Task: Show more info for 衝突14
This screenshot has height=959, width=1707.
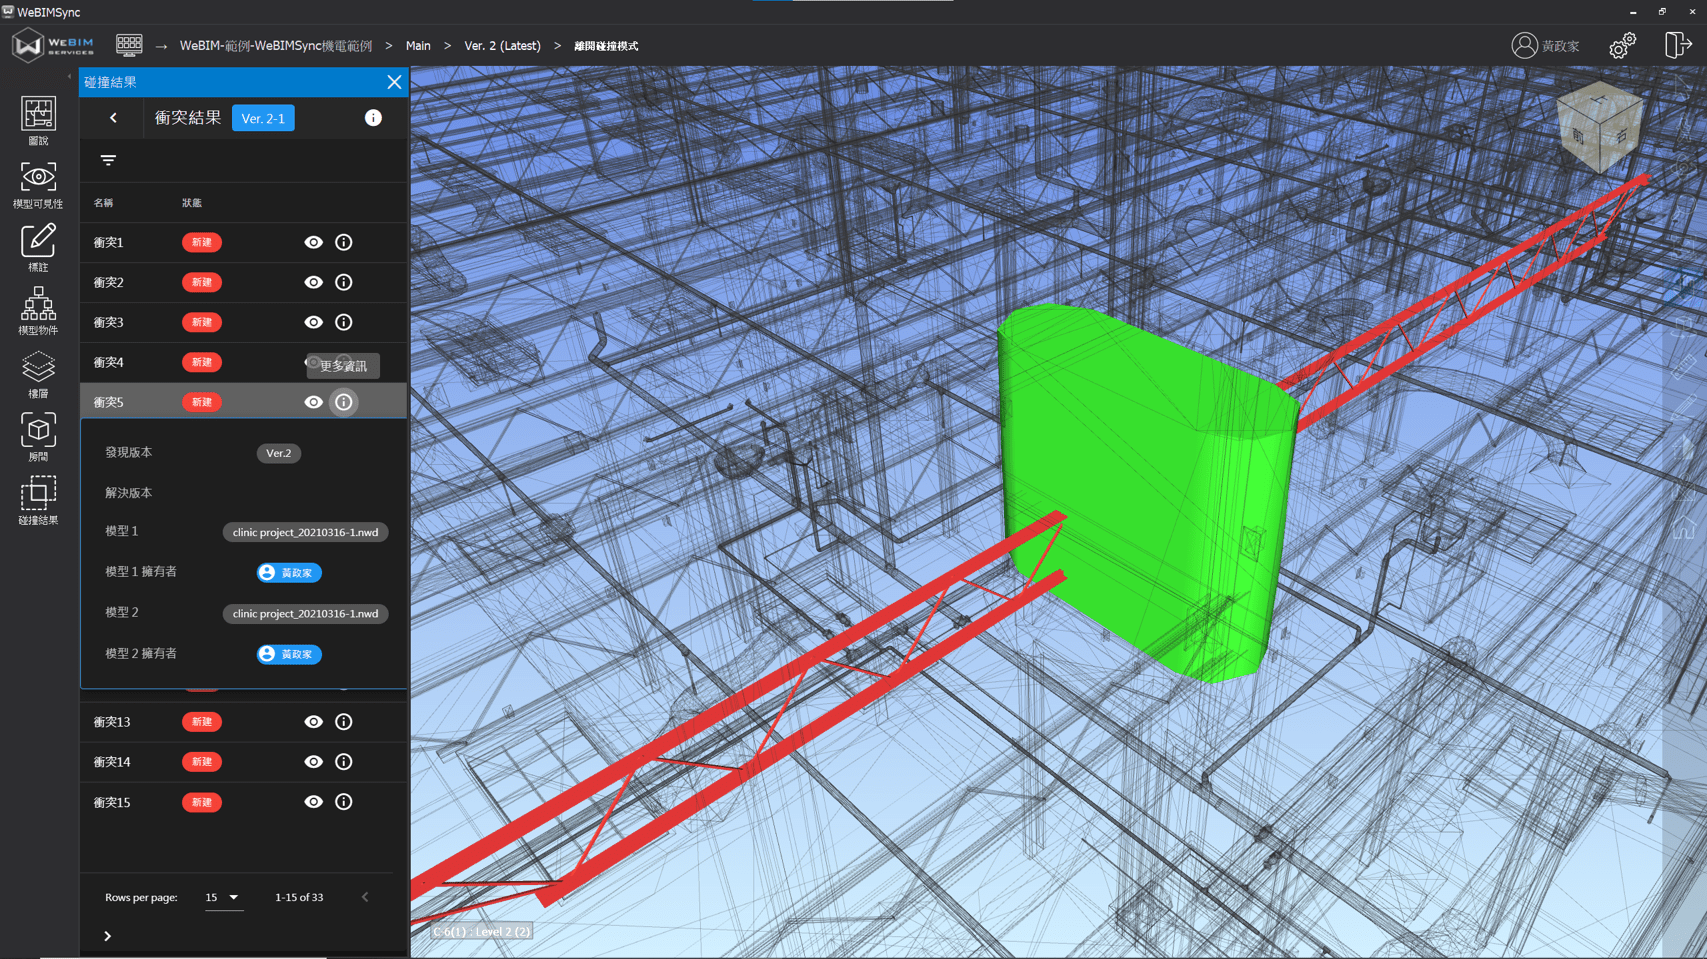Action: [344, 762]
